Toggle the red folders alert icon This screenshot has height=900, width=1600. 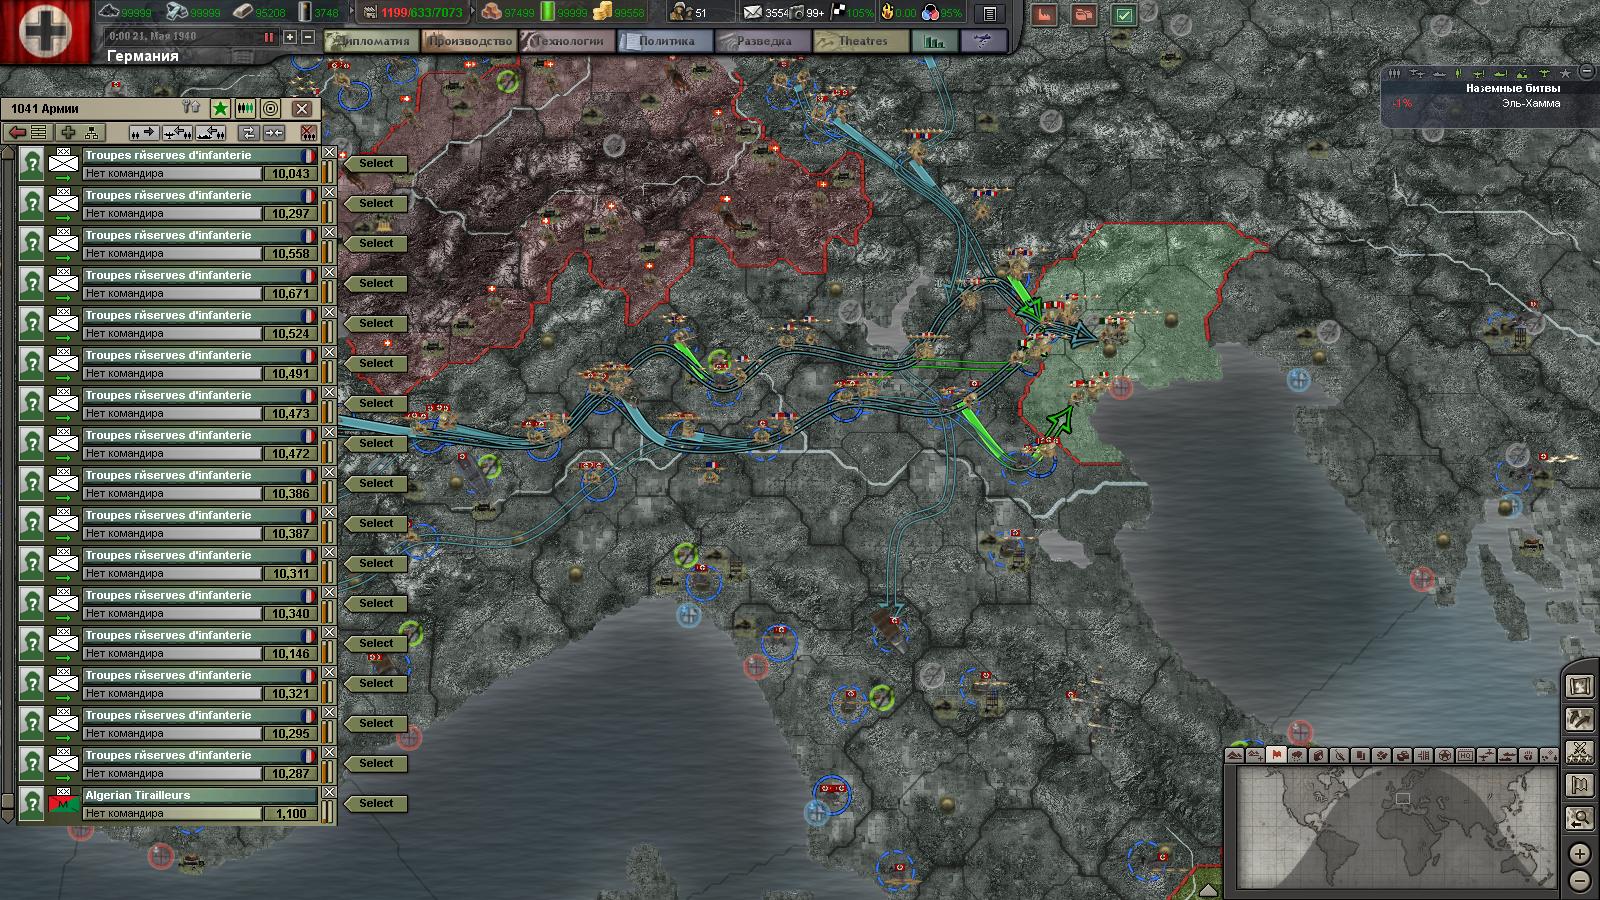coord(1084,15)
